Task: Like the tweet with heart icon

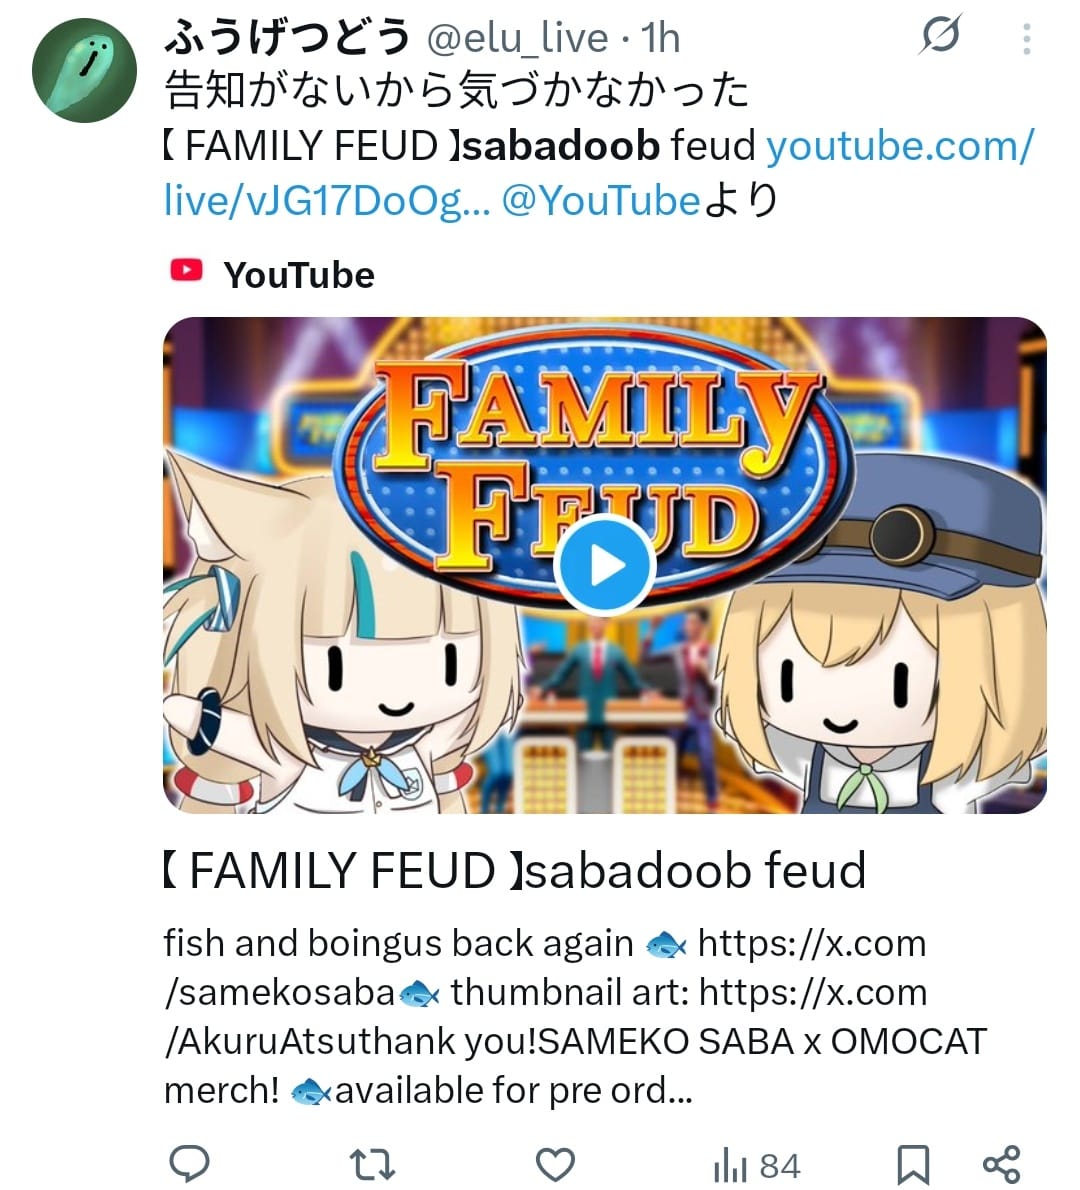Action: 556,1164
